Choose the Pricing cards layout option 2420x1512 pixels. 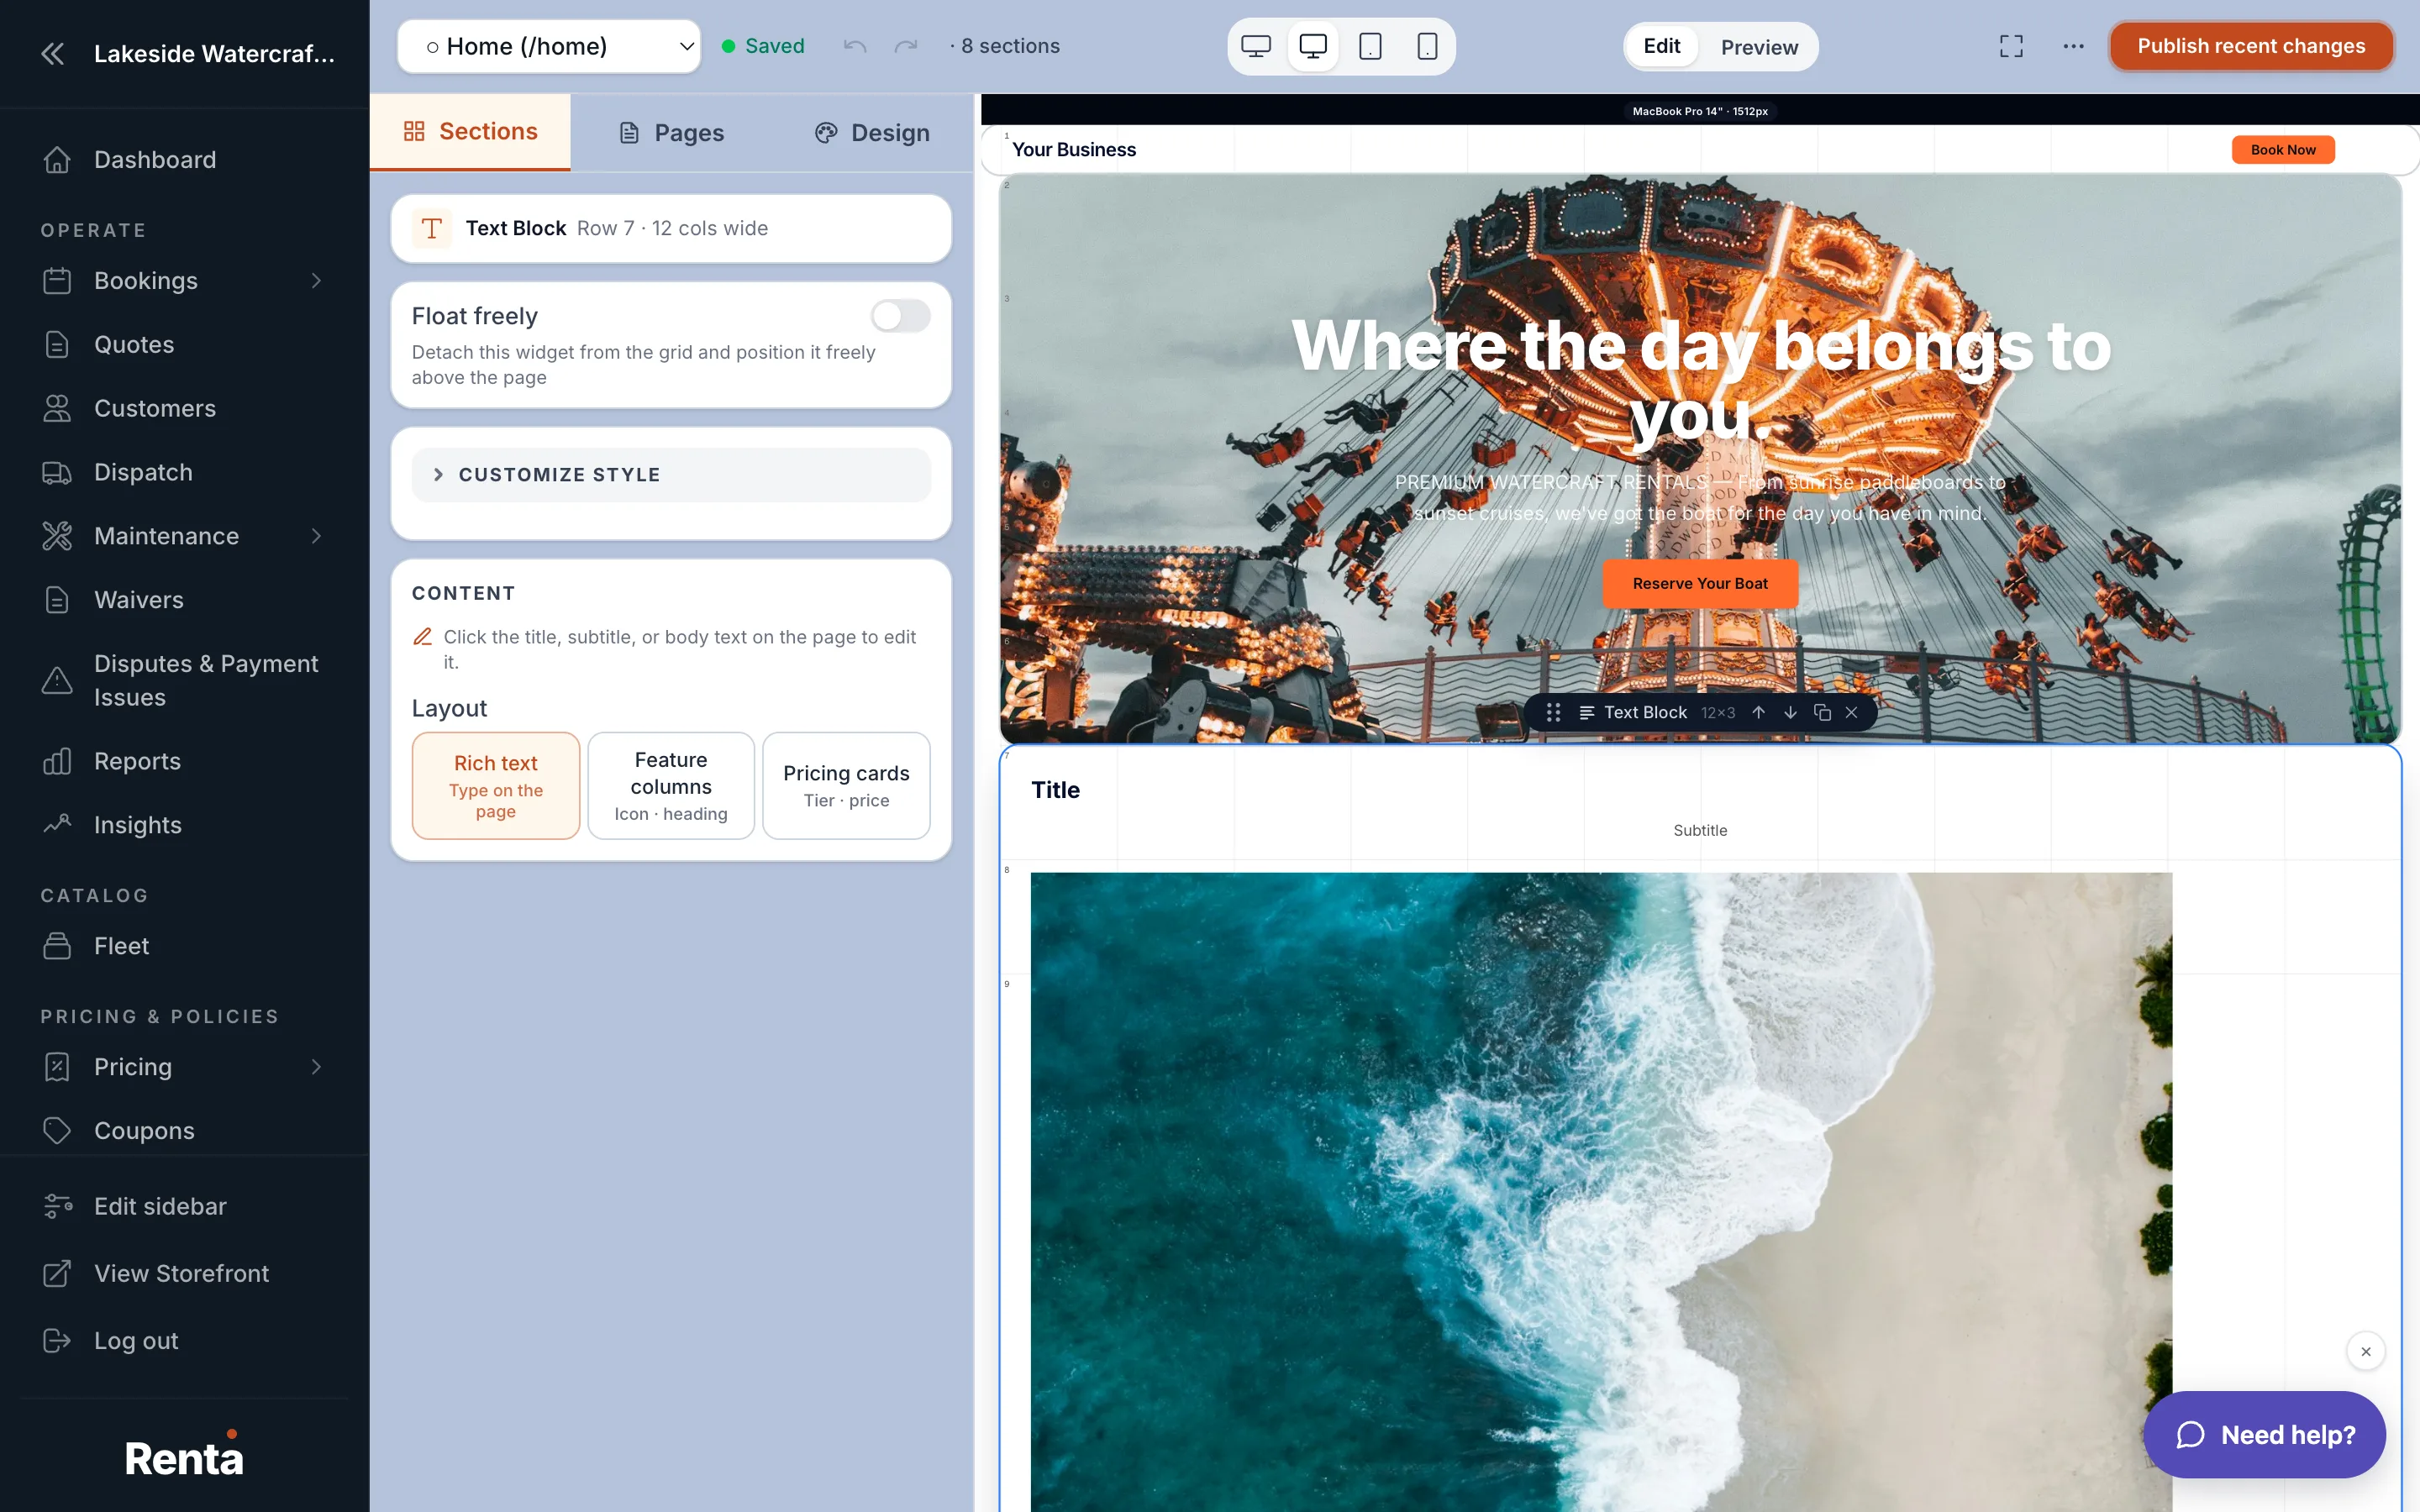tap(846, 785)
